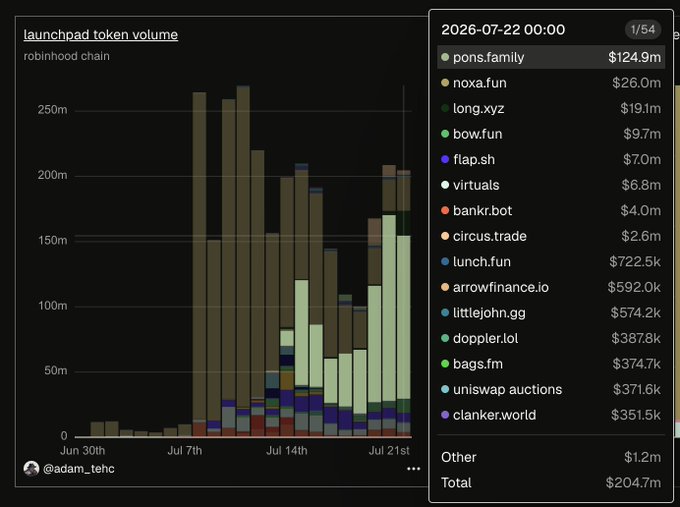Select the lunch.fun legend entry
Viewport: 680px width, 507px height.
551,262
